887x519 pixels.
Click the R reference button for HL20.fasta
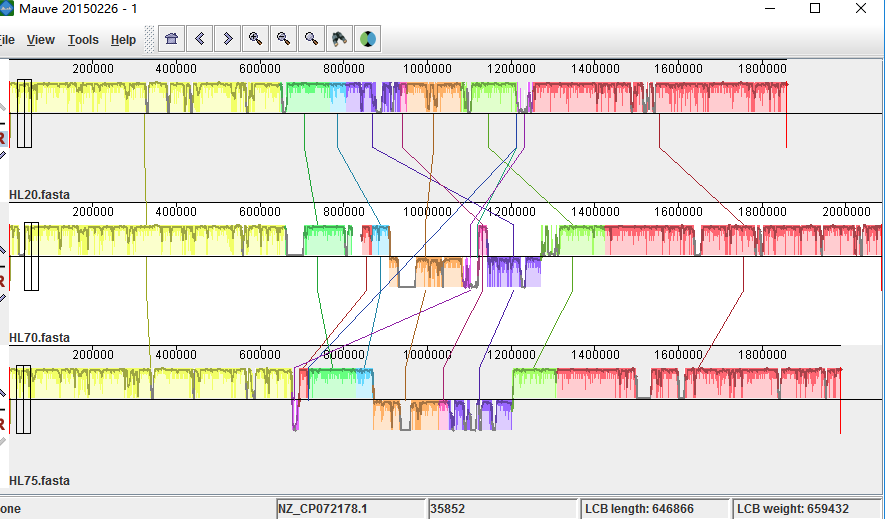3,138
